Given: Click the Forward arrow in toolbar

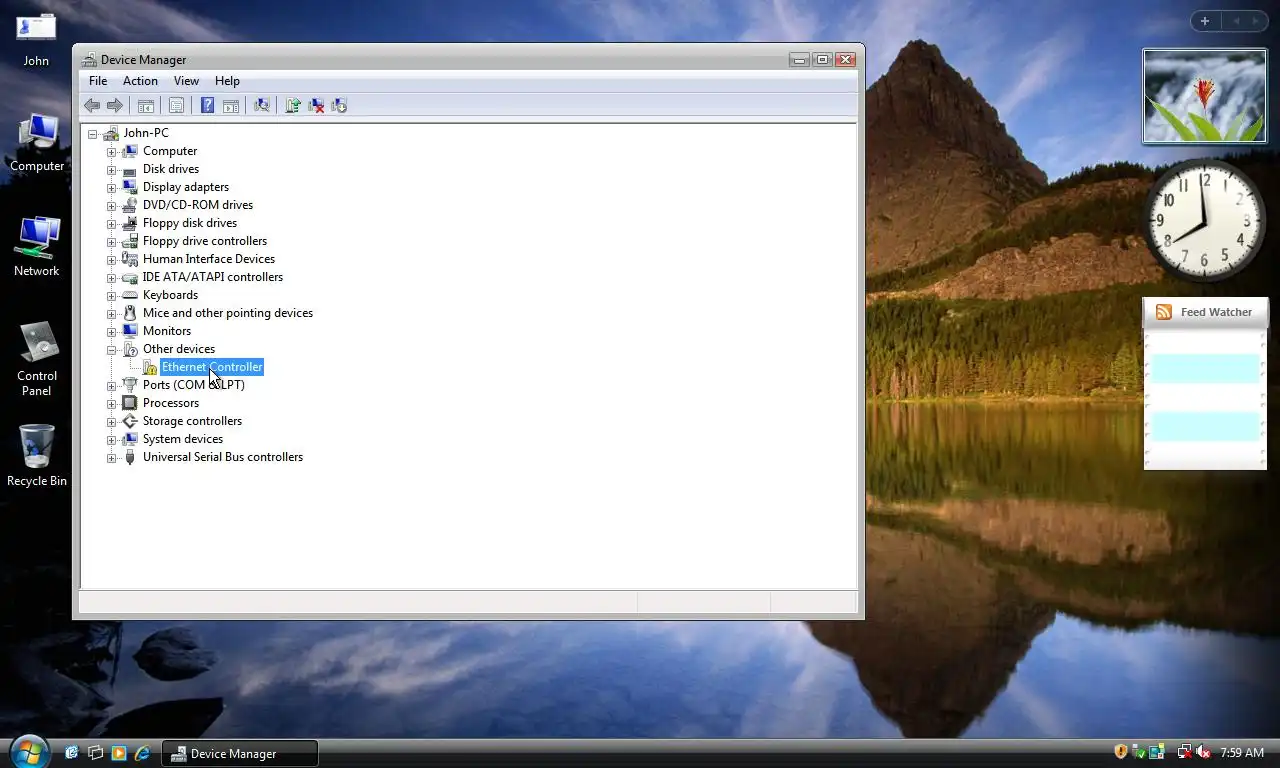Looking at the screenshot, I should [115, 105].
